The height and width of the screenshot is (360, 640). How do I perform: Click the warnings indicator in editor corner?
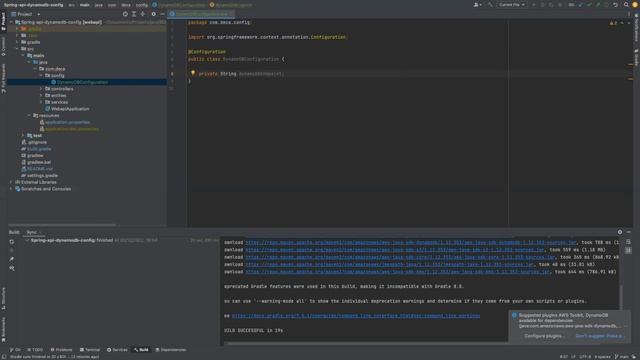[x=613, y=23]
